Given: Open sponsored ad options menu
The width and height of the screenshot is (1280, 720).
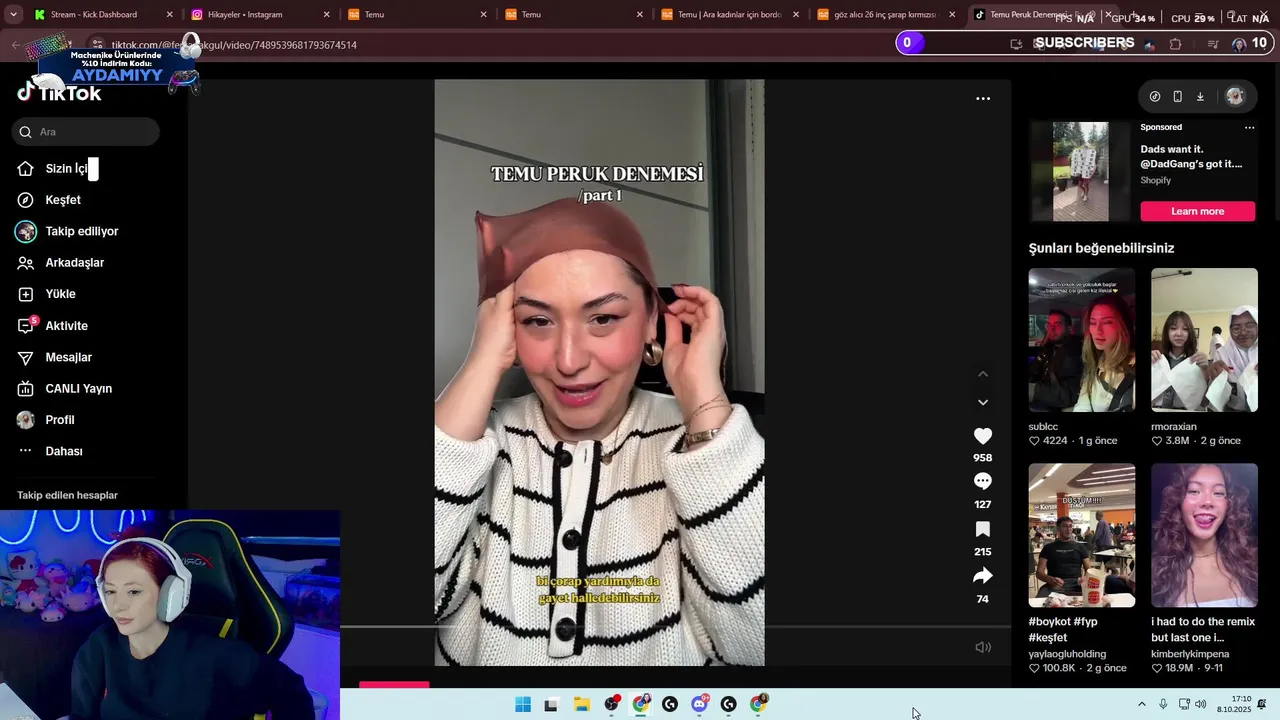Looking at the screenshot, I should [1249, 127].
